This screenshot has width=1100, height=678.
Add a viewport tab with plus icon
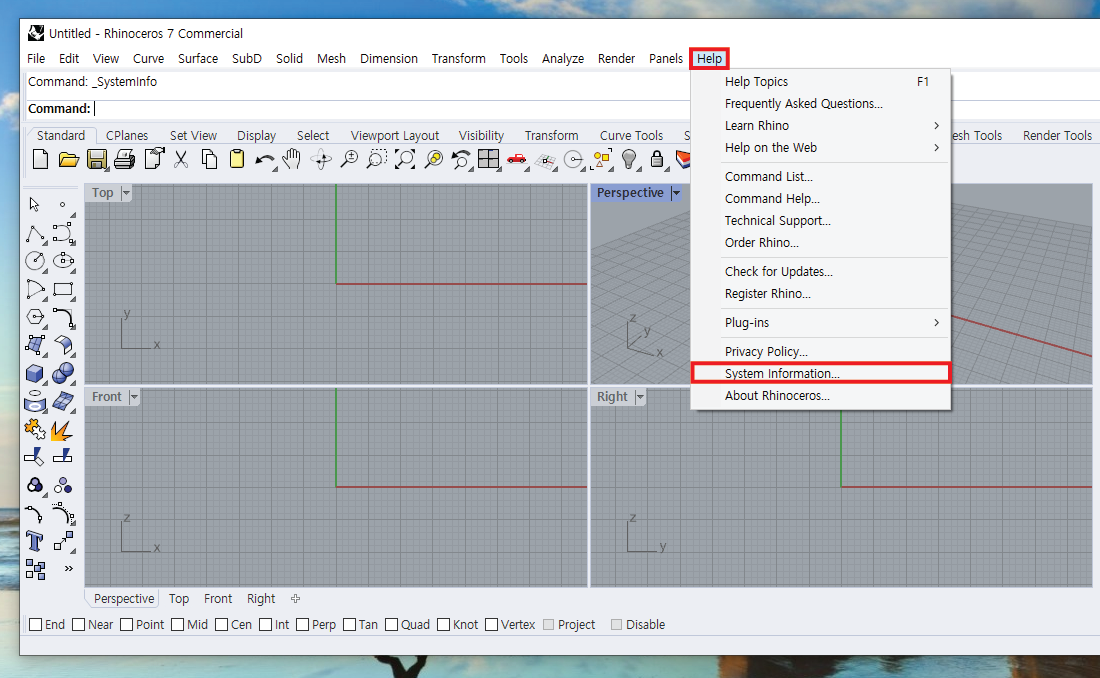(x=295, y=599)
